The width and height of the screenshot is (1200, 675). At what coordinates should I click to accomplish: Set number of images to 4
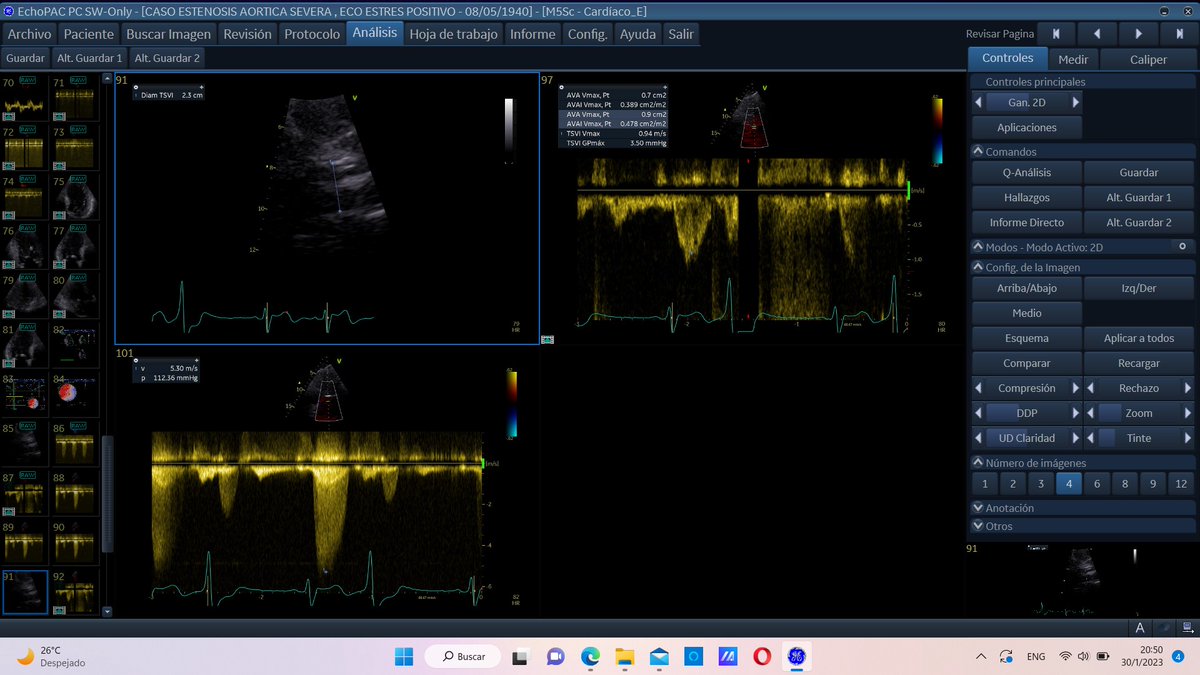click(x=1069, y=484)
